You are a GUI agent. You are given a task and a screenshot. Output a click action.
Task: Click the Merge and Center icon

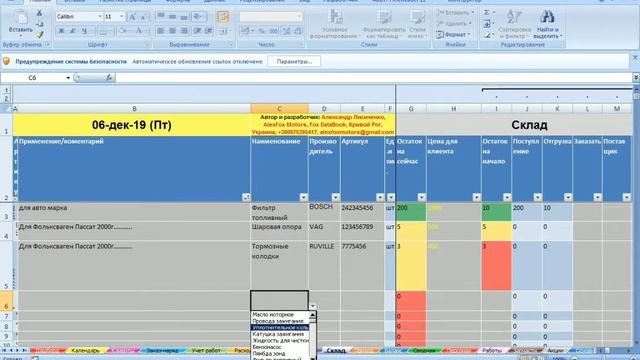coord(223,31)
